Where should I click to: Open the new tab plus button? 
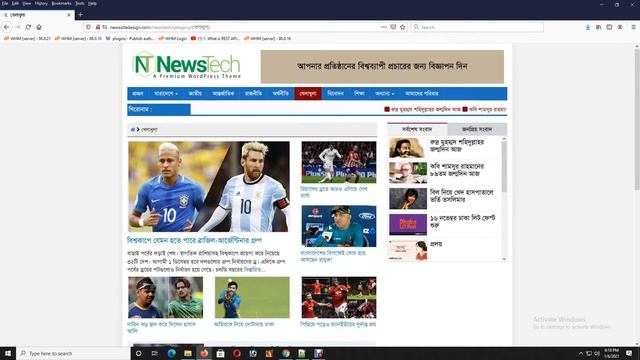[80, 15]
